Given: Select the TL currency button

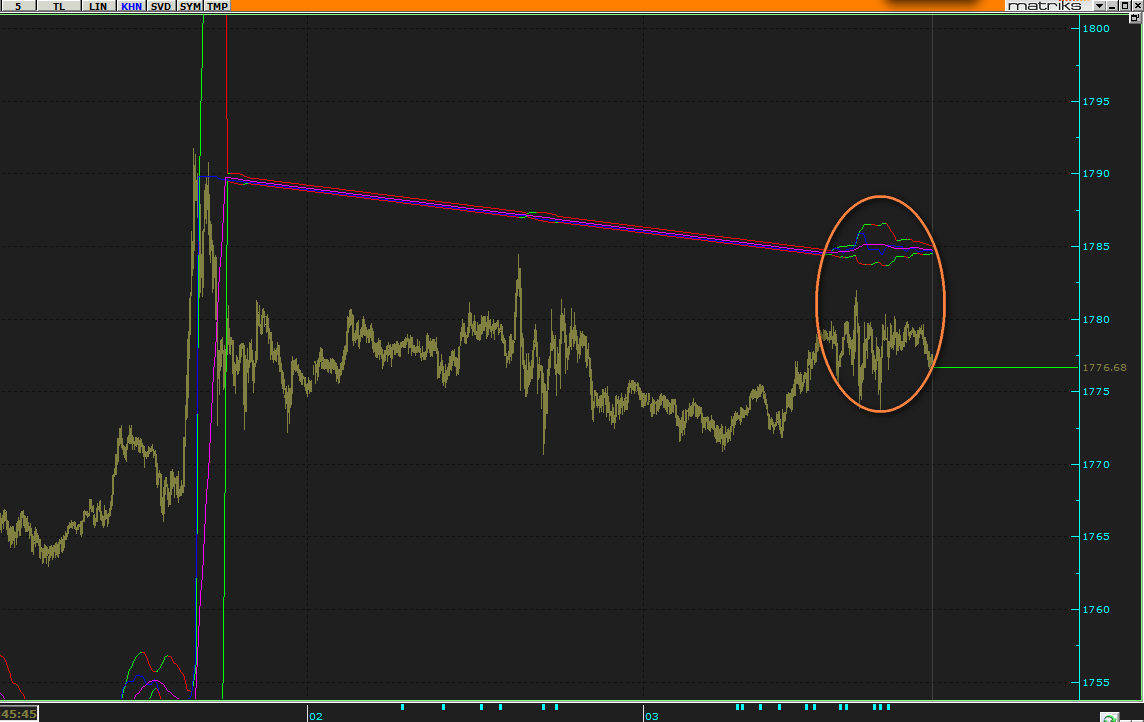Looking at the screenshot, I should click(x=59, y=6).
